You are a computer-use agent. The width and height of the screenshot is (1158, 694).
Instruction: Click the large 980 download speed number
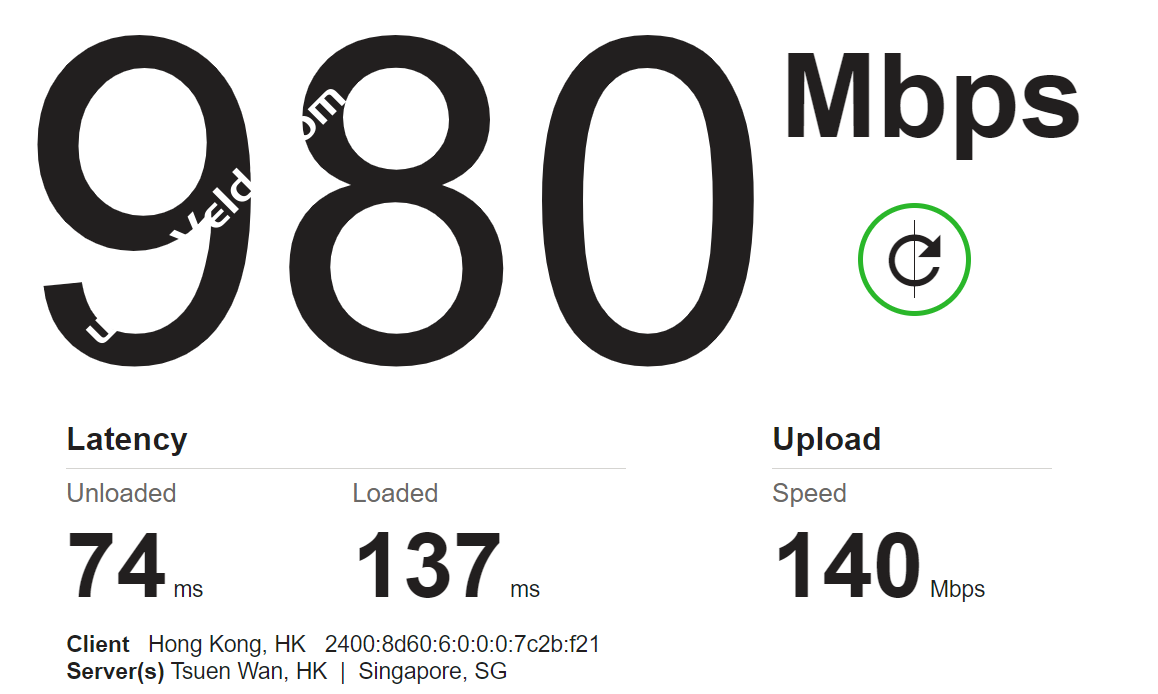(397, 199)
